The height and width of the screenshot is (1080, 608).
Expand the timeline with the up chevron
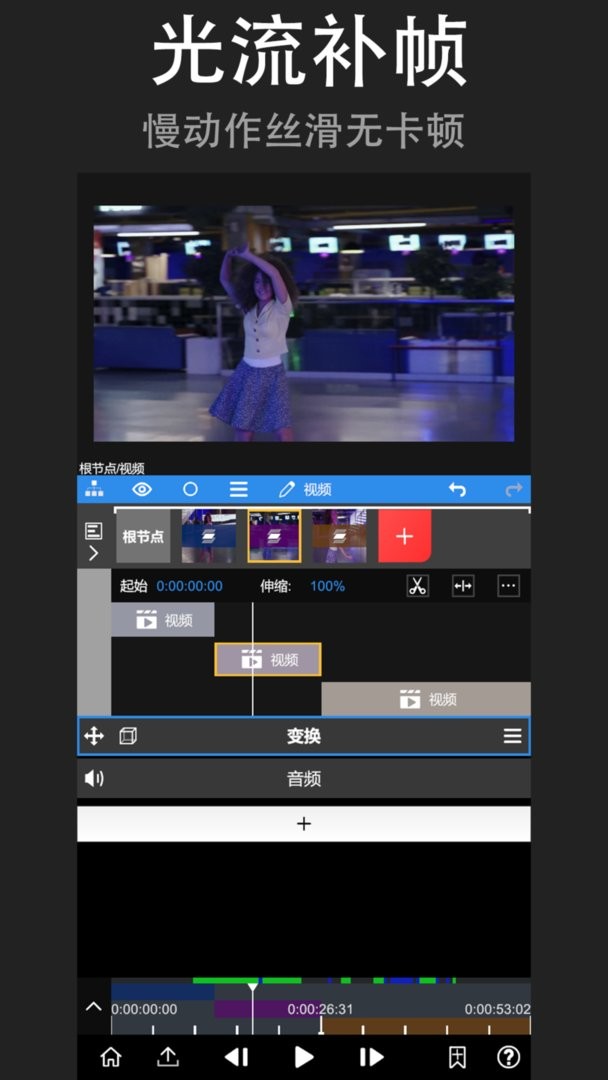(x=94, y=1006)
